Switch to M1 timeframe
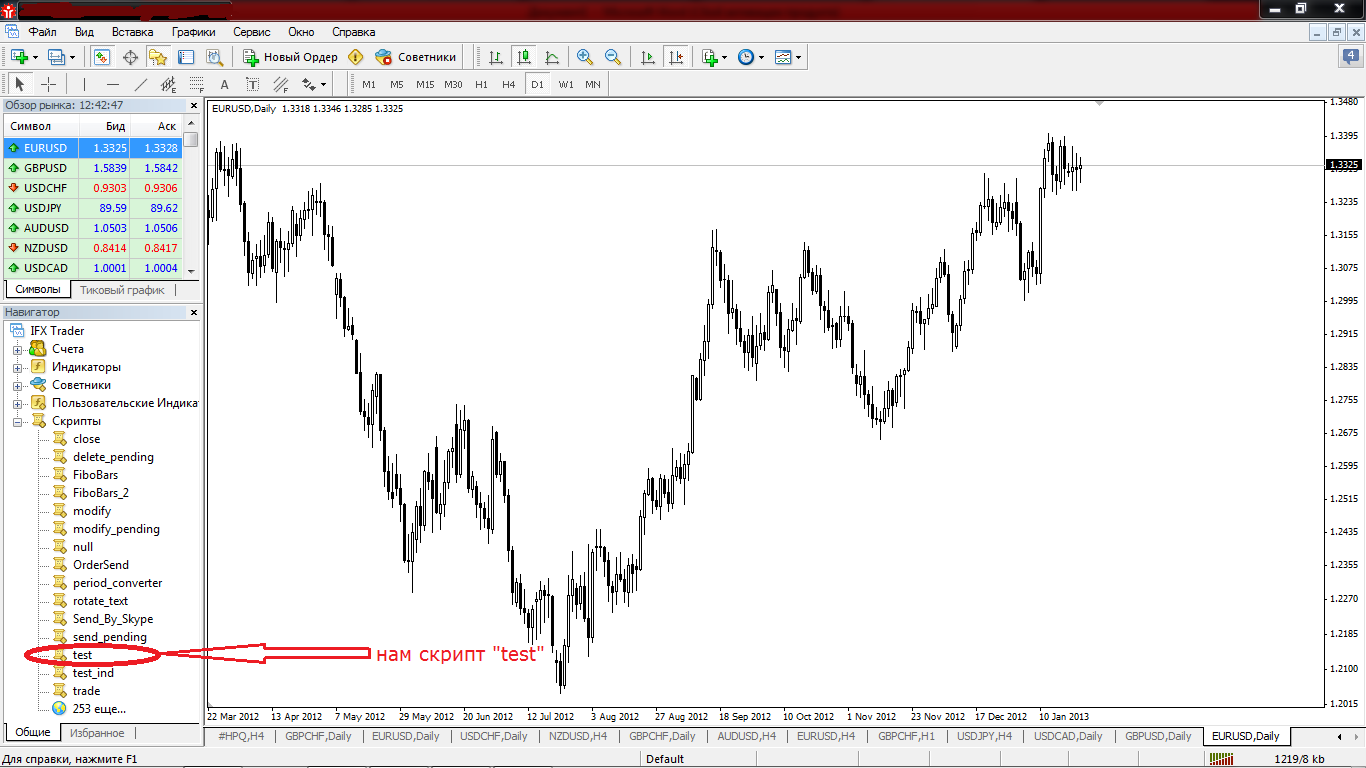Image resolution: width=1366 pixels, height=768 pixels. click(369, 85)
